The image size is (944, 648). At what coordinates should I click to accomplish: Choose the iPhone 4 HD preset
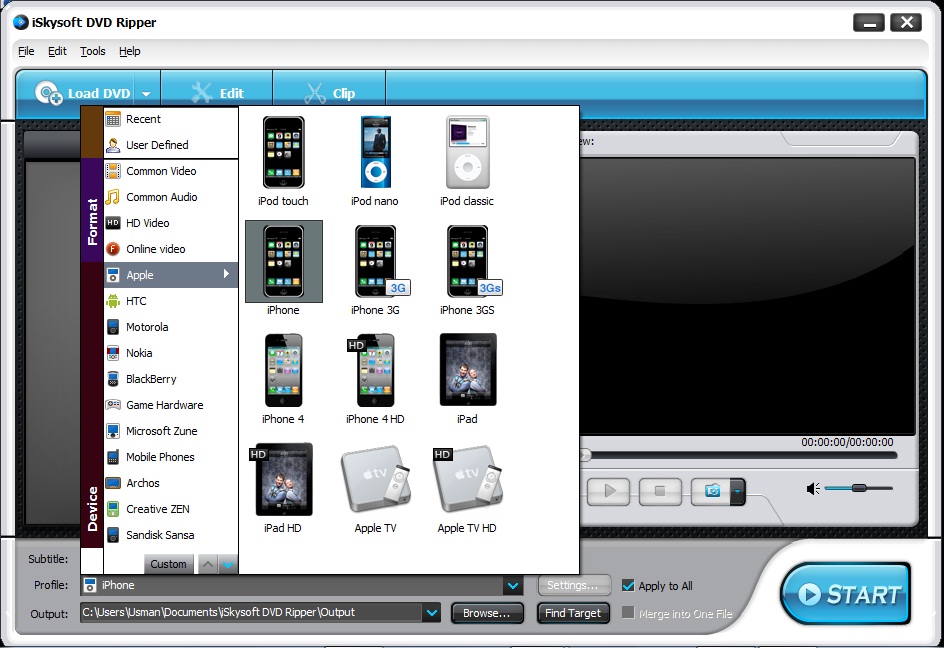375,379
